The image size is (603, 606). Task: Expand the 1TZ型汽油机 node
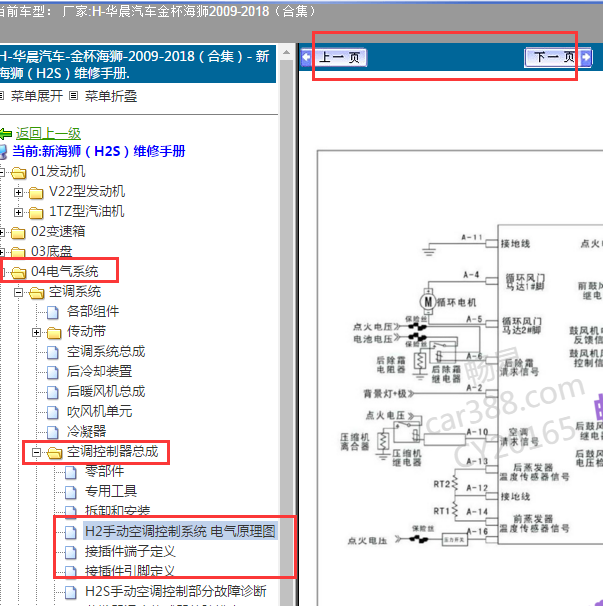18,212
